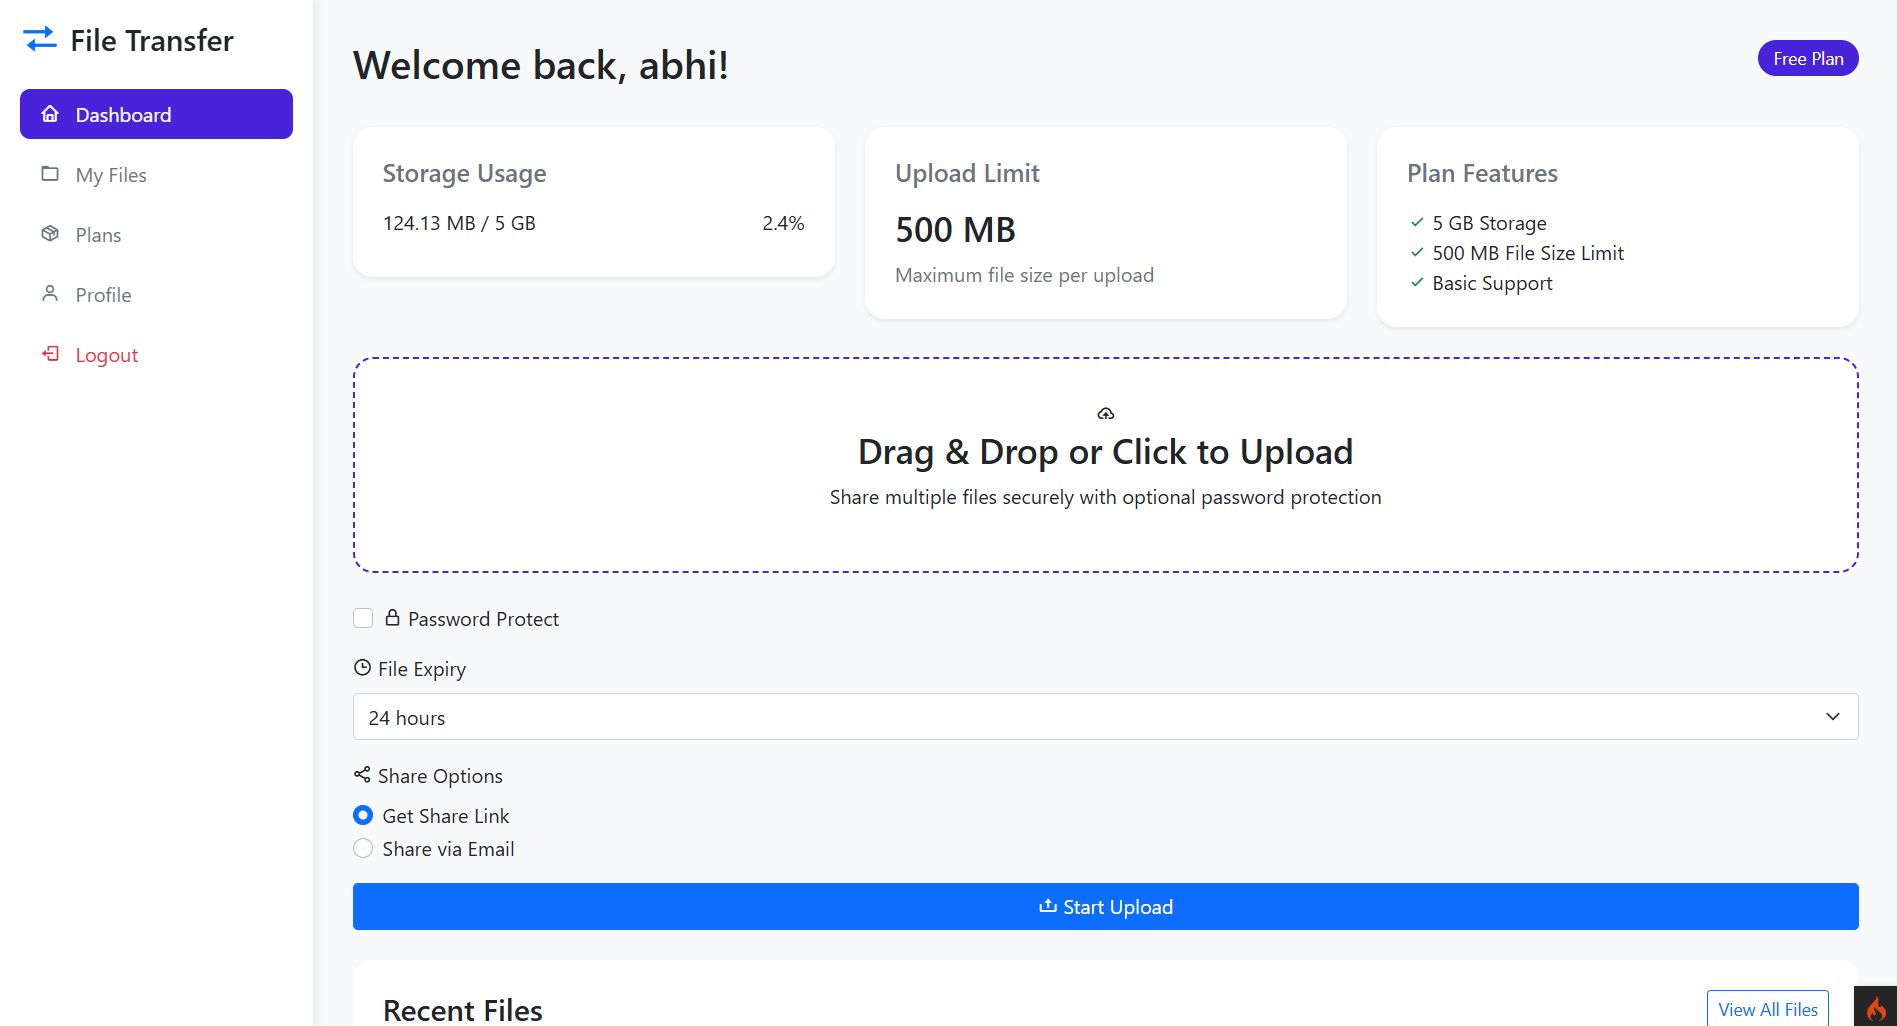Select the Get Share Link radio option
This screenshot has width=1897, height=1026.
(x=363, y=815)
